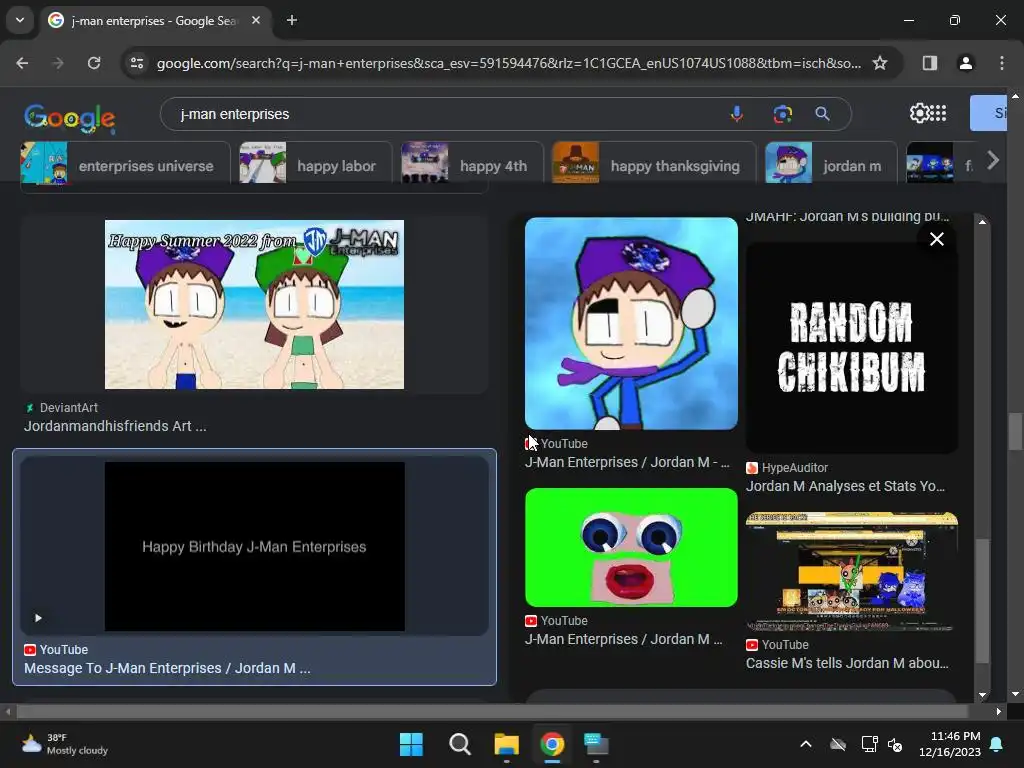This screenshot has width=1024, height=768.
Task: Select the 'happy labor' filter chip
Action: pyautogui.click(x=315, y=163)
